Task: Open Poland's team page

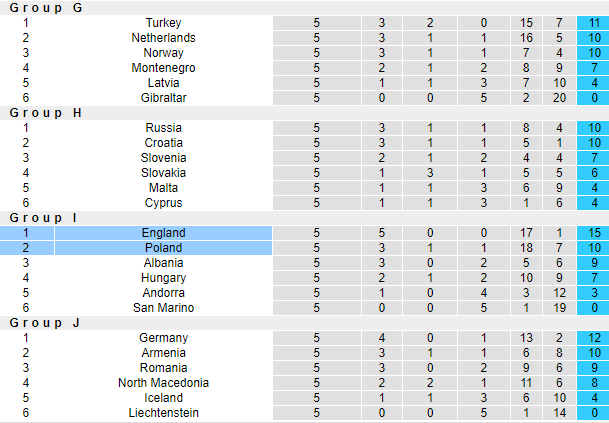Action: (x=163, y=247)
